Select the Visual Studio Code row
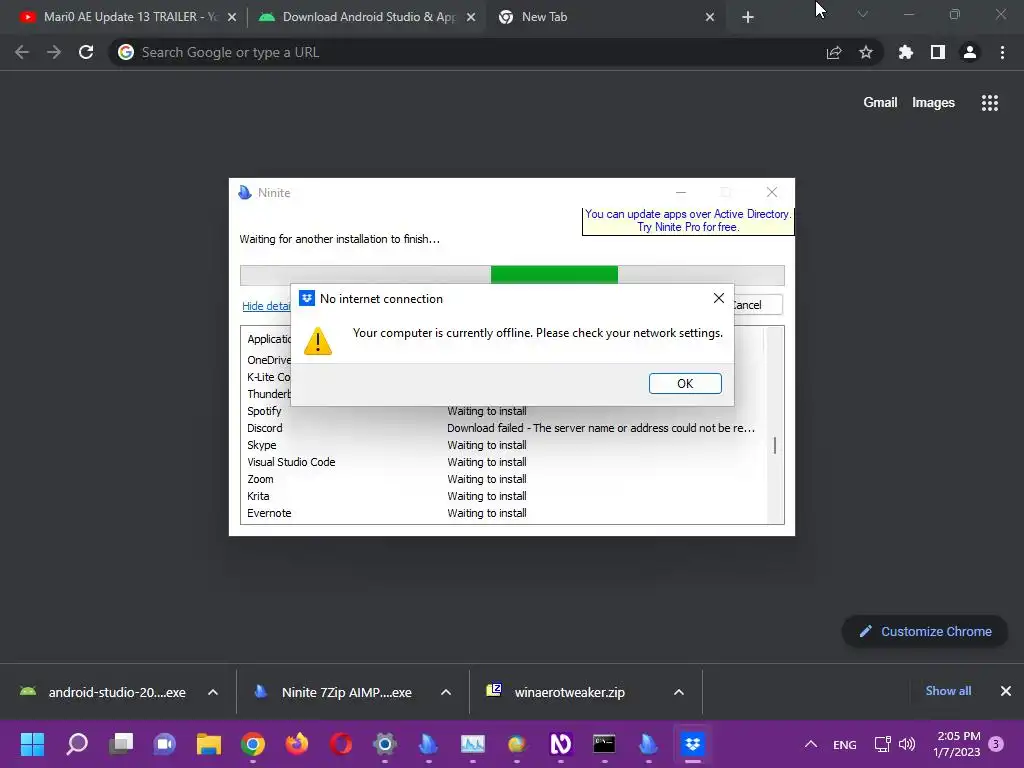This screenshot has height=768, width=1024. [502, 462]
